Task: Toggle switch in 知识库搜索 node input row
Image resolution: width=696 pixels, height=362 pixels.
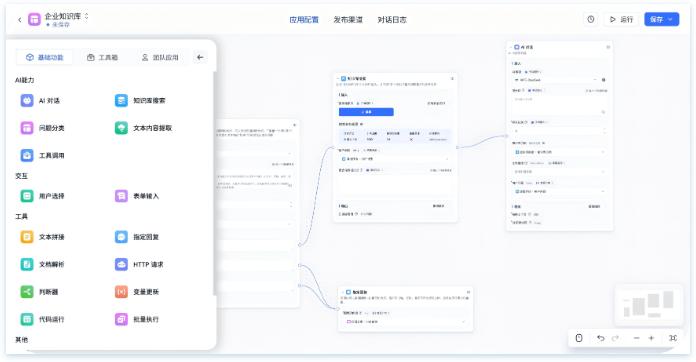Action: click(x=448, y=103)
